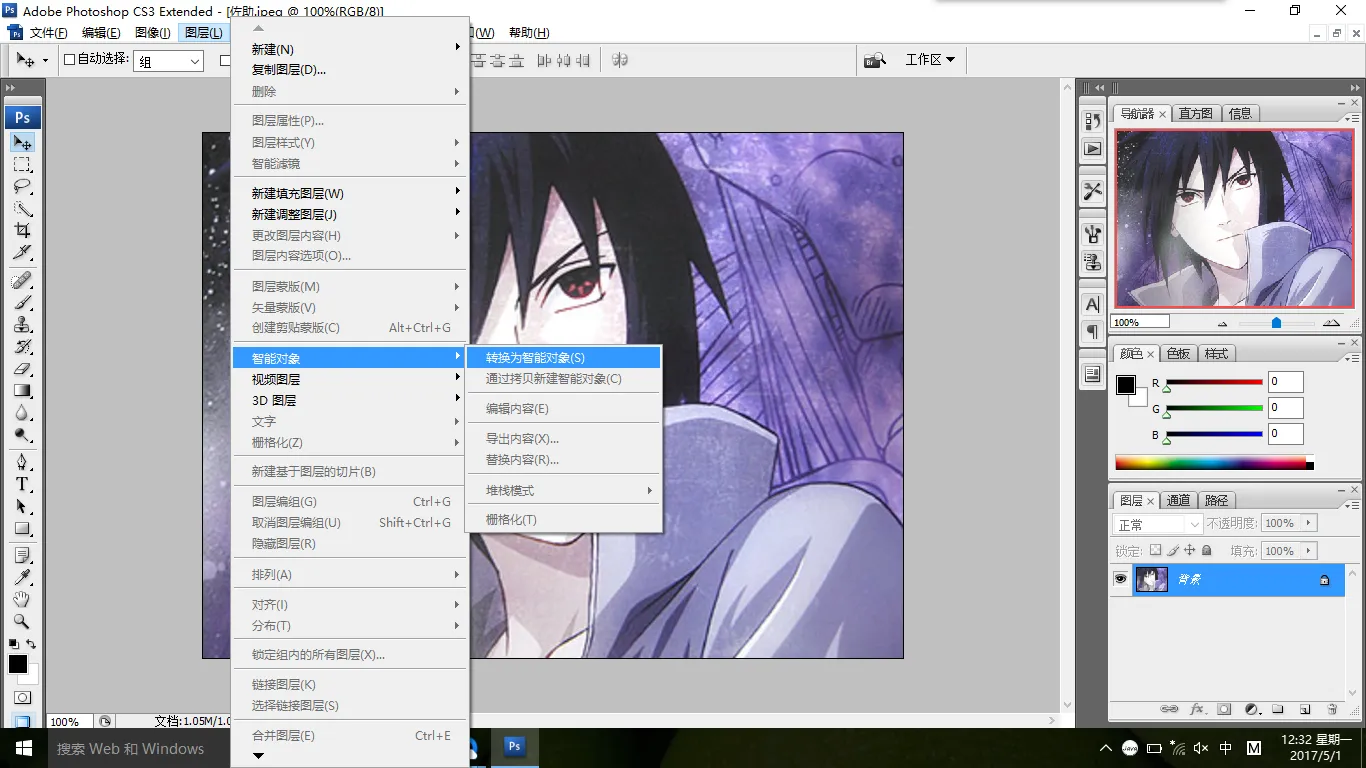Toggle Quick Mask mode icon

pyautogui.click(x=22, y=697)
